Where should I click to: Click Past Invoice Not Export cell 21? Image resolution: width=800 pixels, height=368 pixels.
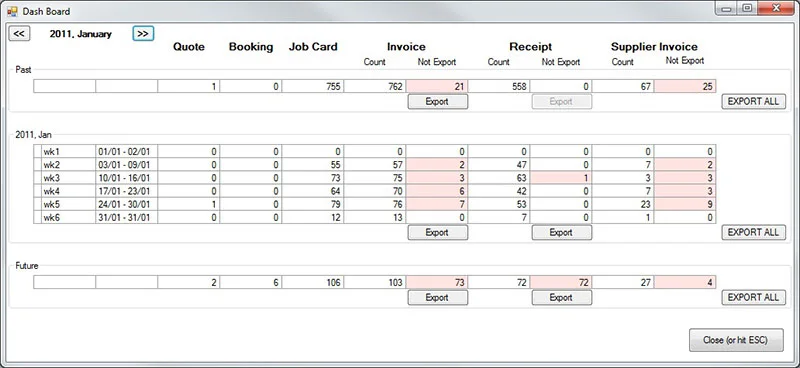point(437,87)
